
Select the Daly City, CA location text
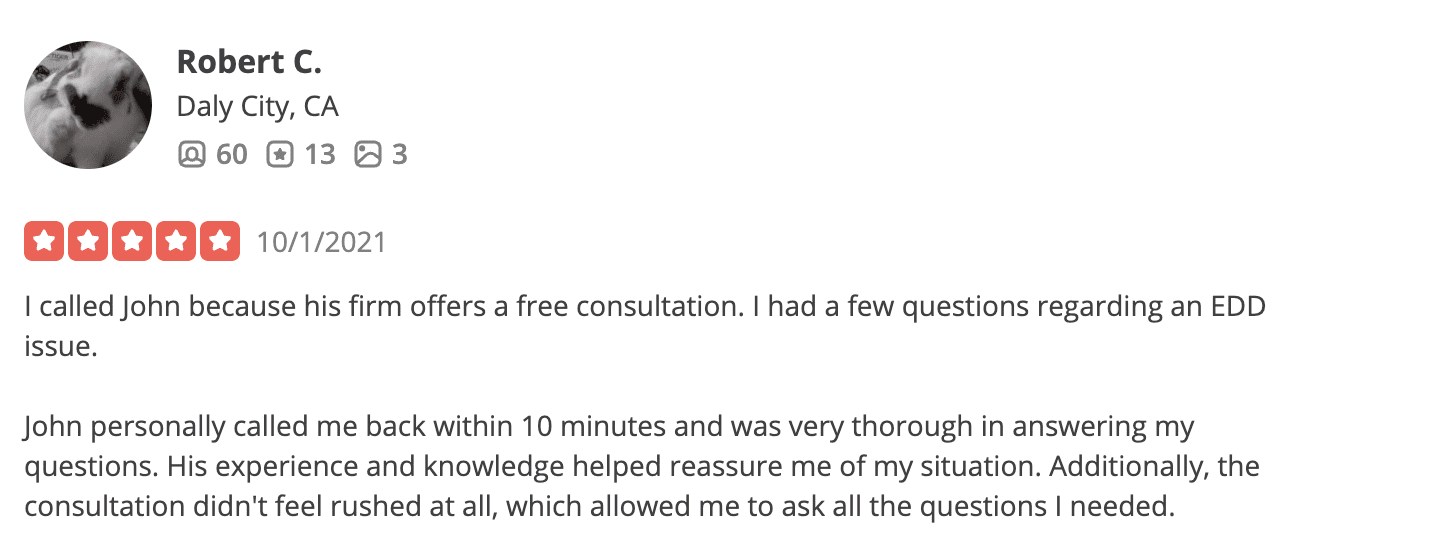tap(258, 106)
